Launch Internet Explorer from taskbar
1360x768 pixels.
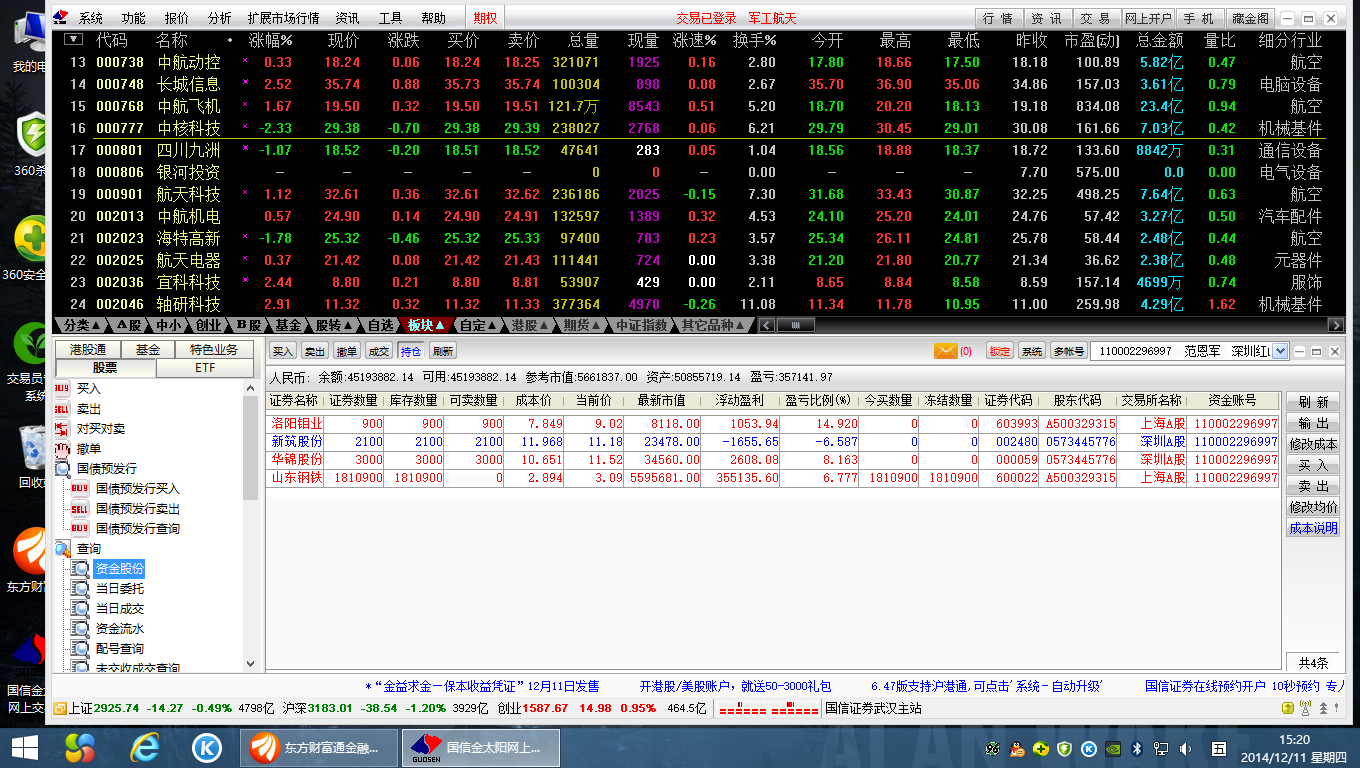point(145,747)
